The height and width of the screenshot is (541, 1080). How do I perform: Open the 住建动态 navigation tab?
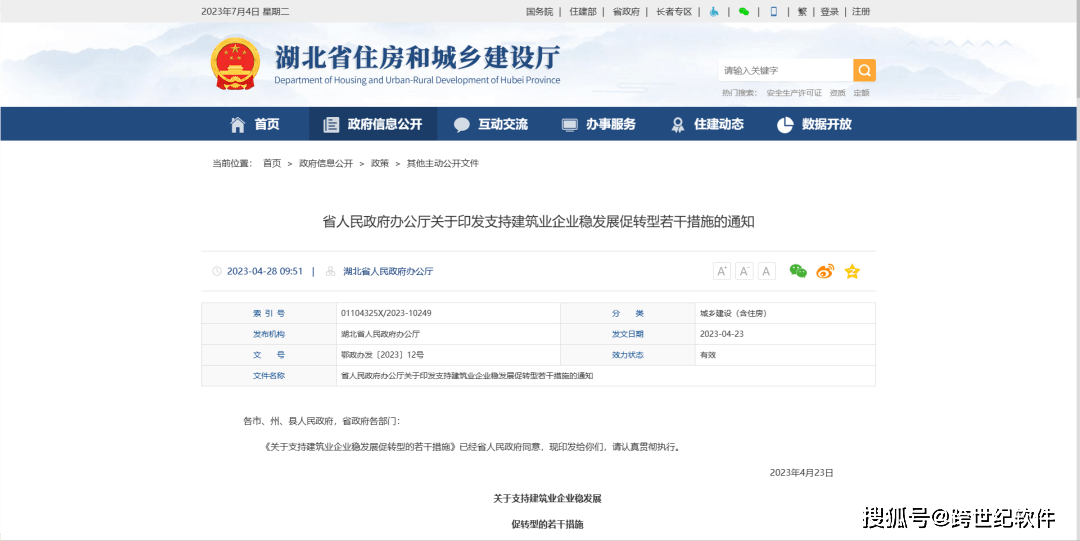(707, 124)
